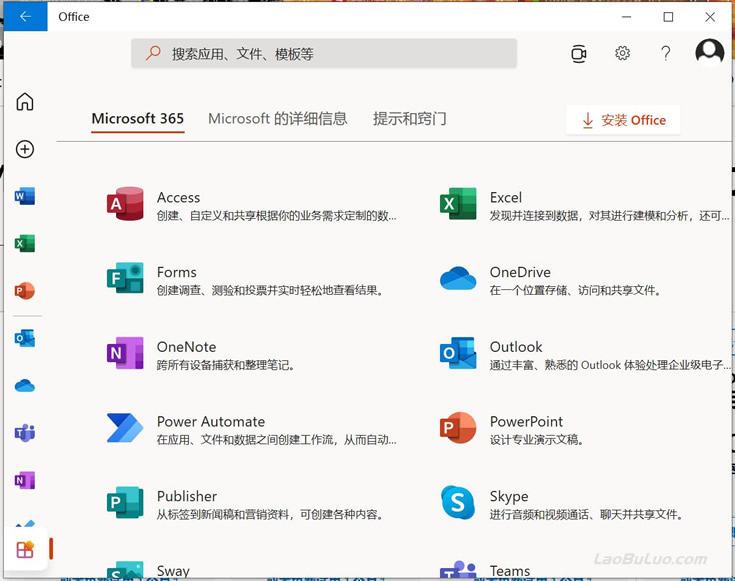The width and height of the screenshot is (735, 581).
Task: Click the OneDrive cloud icon in the list
Action: [x=458, y=278]
